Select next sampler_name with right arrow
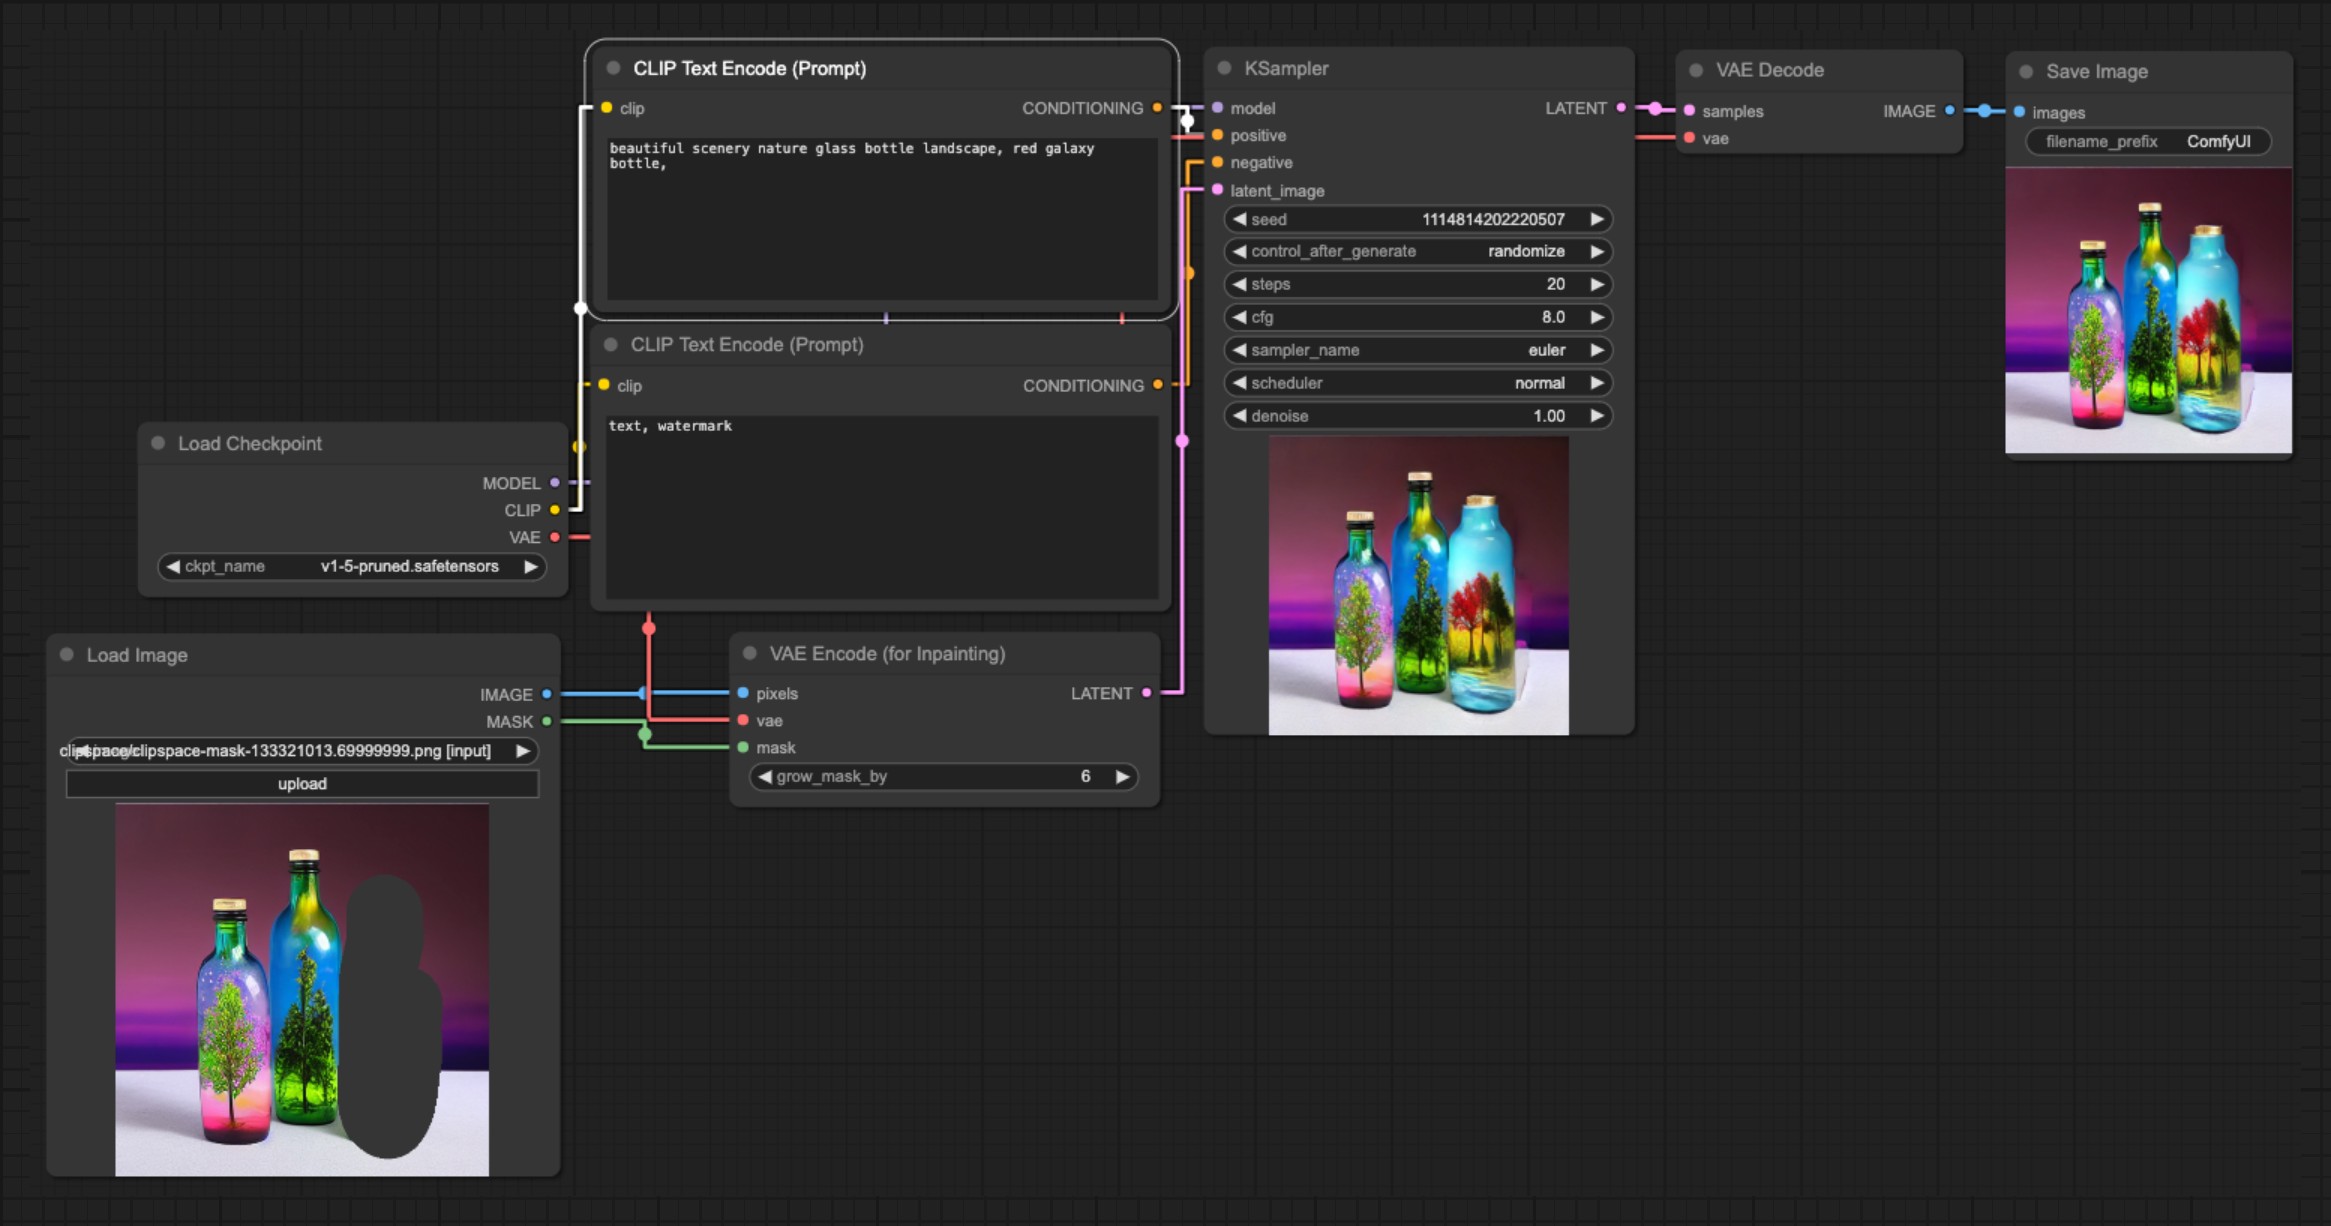This screenshot has height=1226, width=2331. [1597, 350]
